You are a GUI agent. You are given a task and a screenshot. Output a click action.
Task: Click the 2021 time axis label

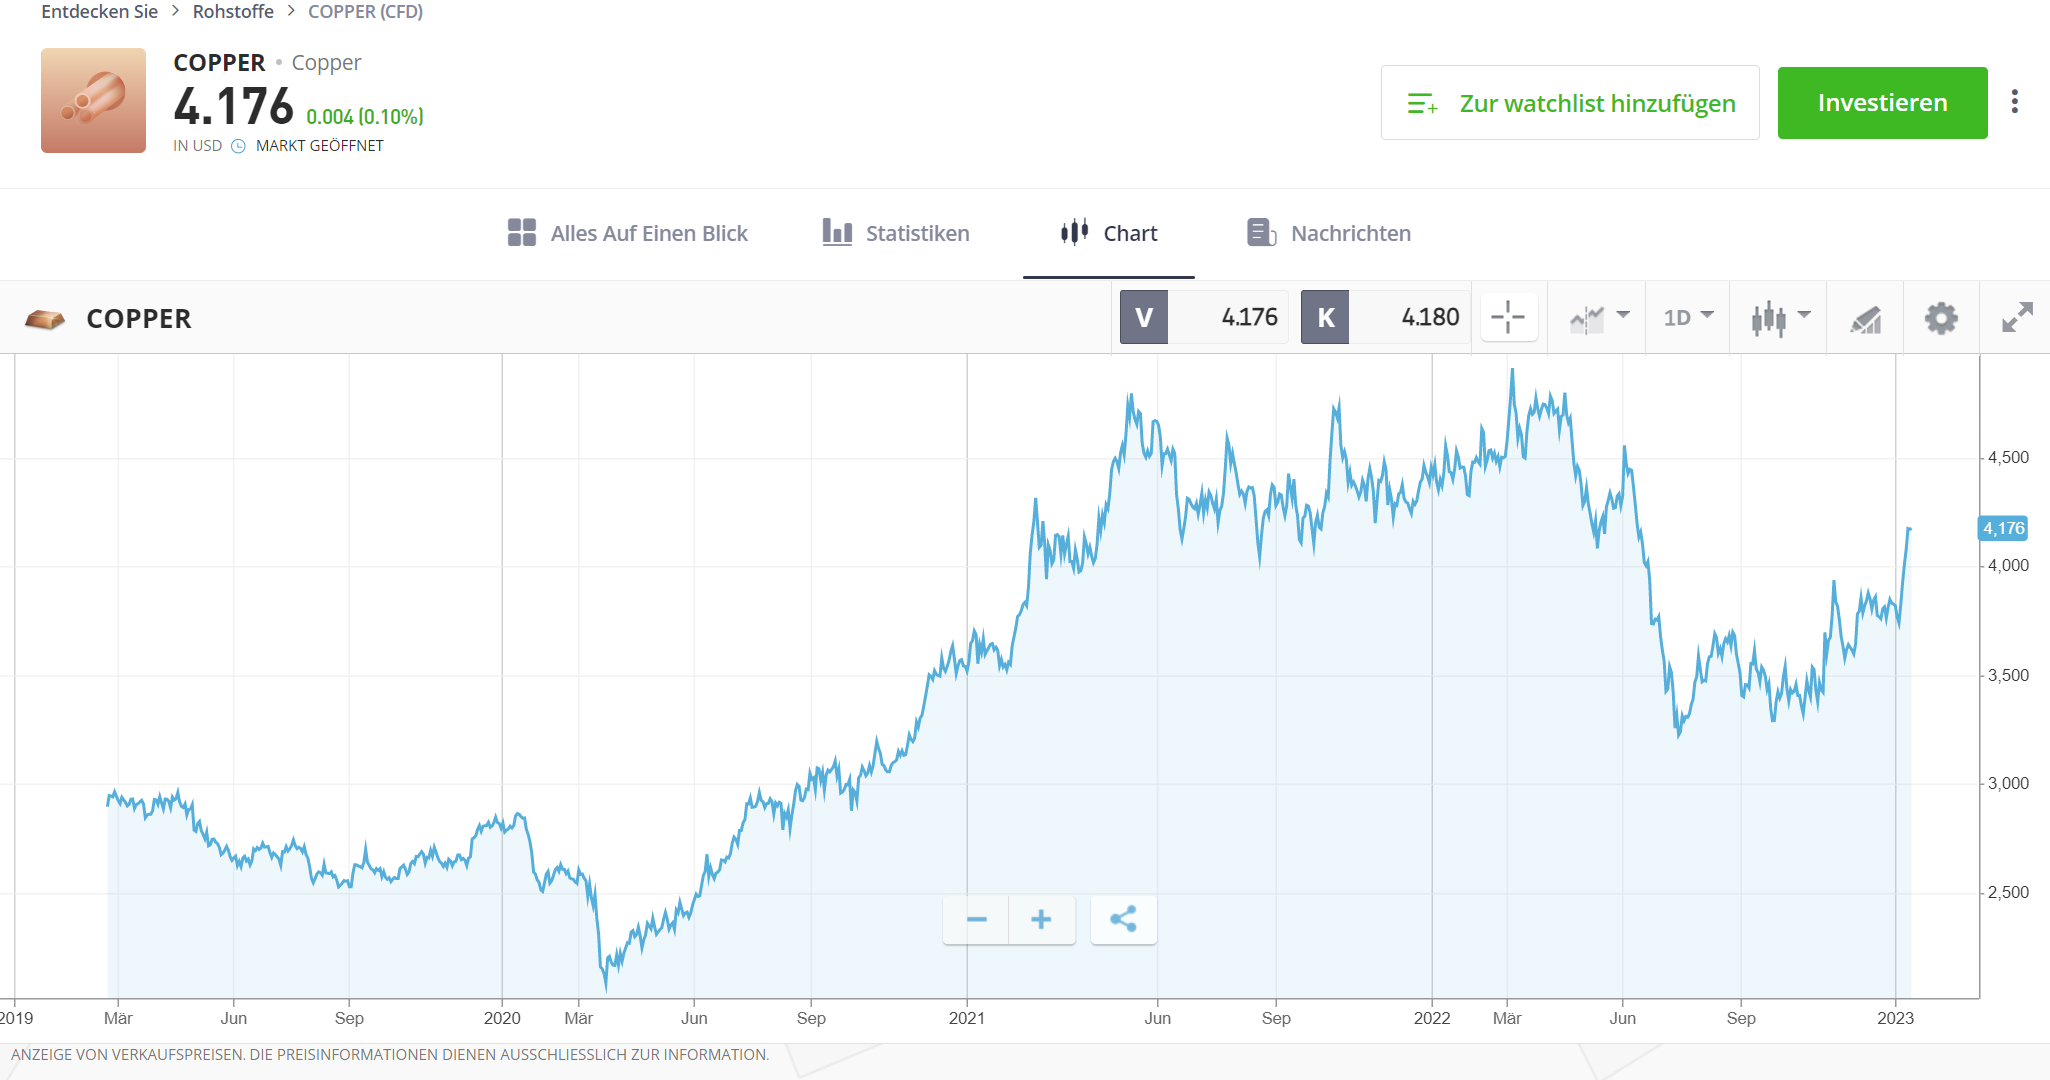tap(967, 1018)
